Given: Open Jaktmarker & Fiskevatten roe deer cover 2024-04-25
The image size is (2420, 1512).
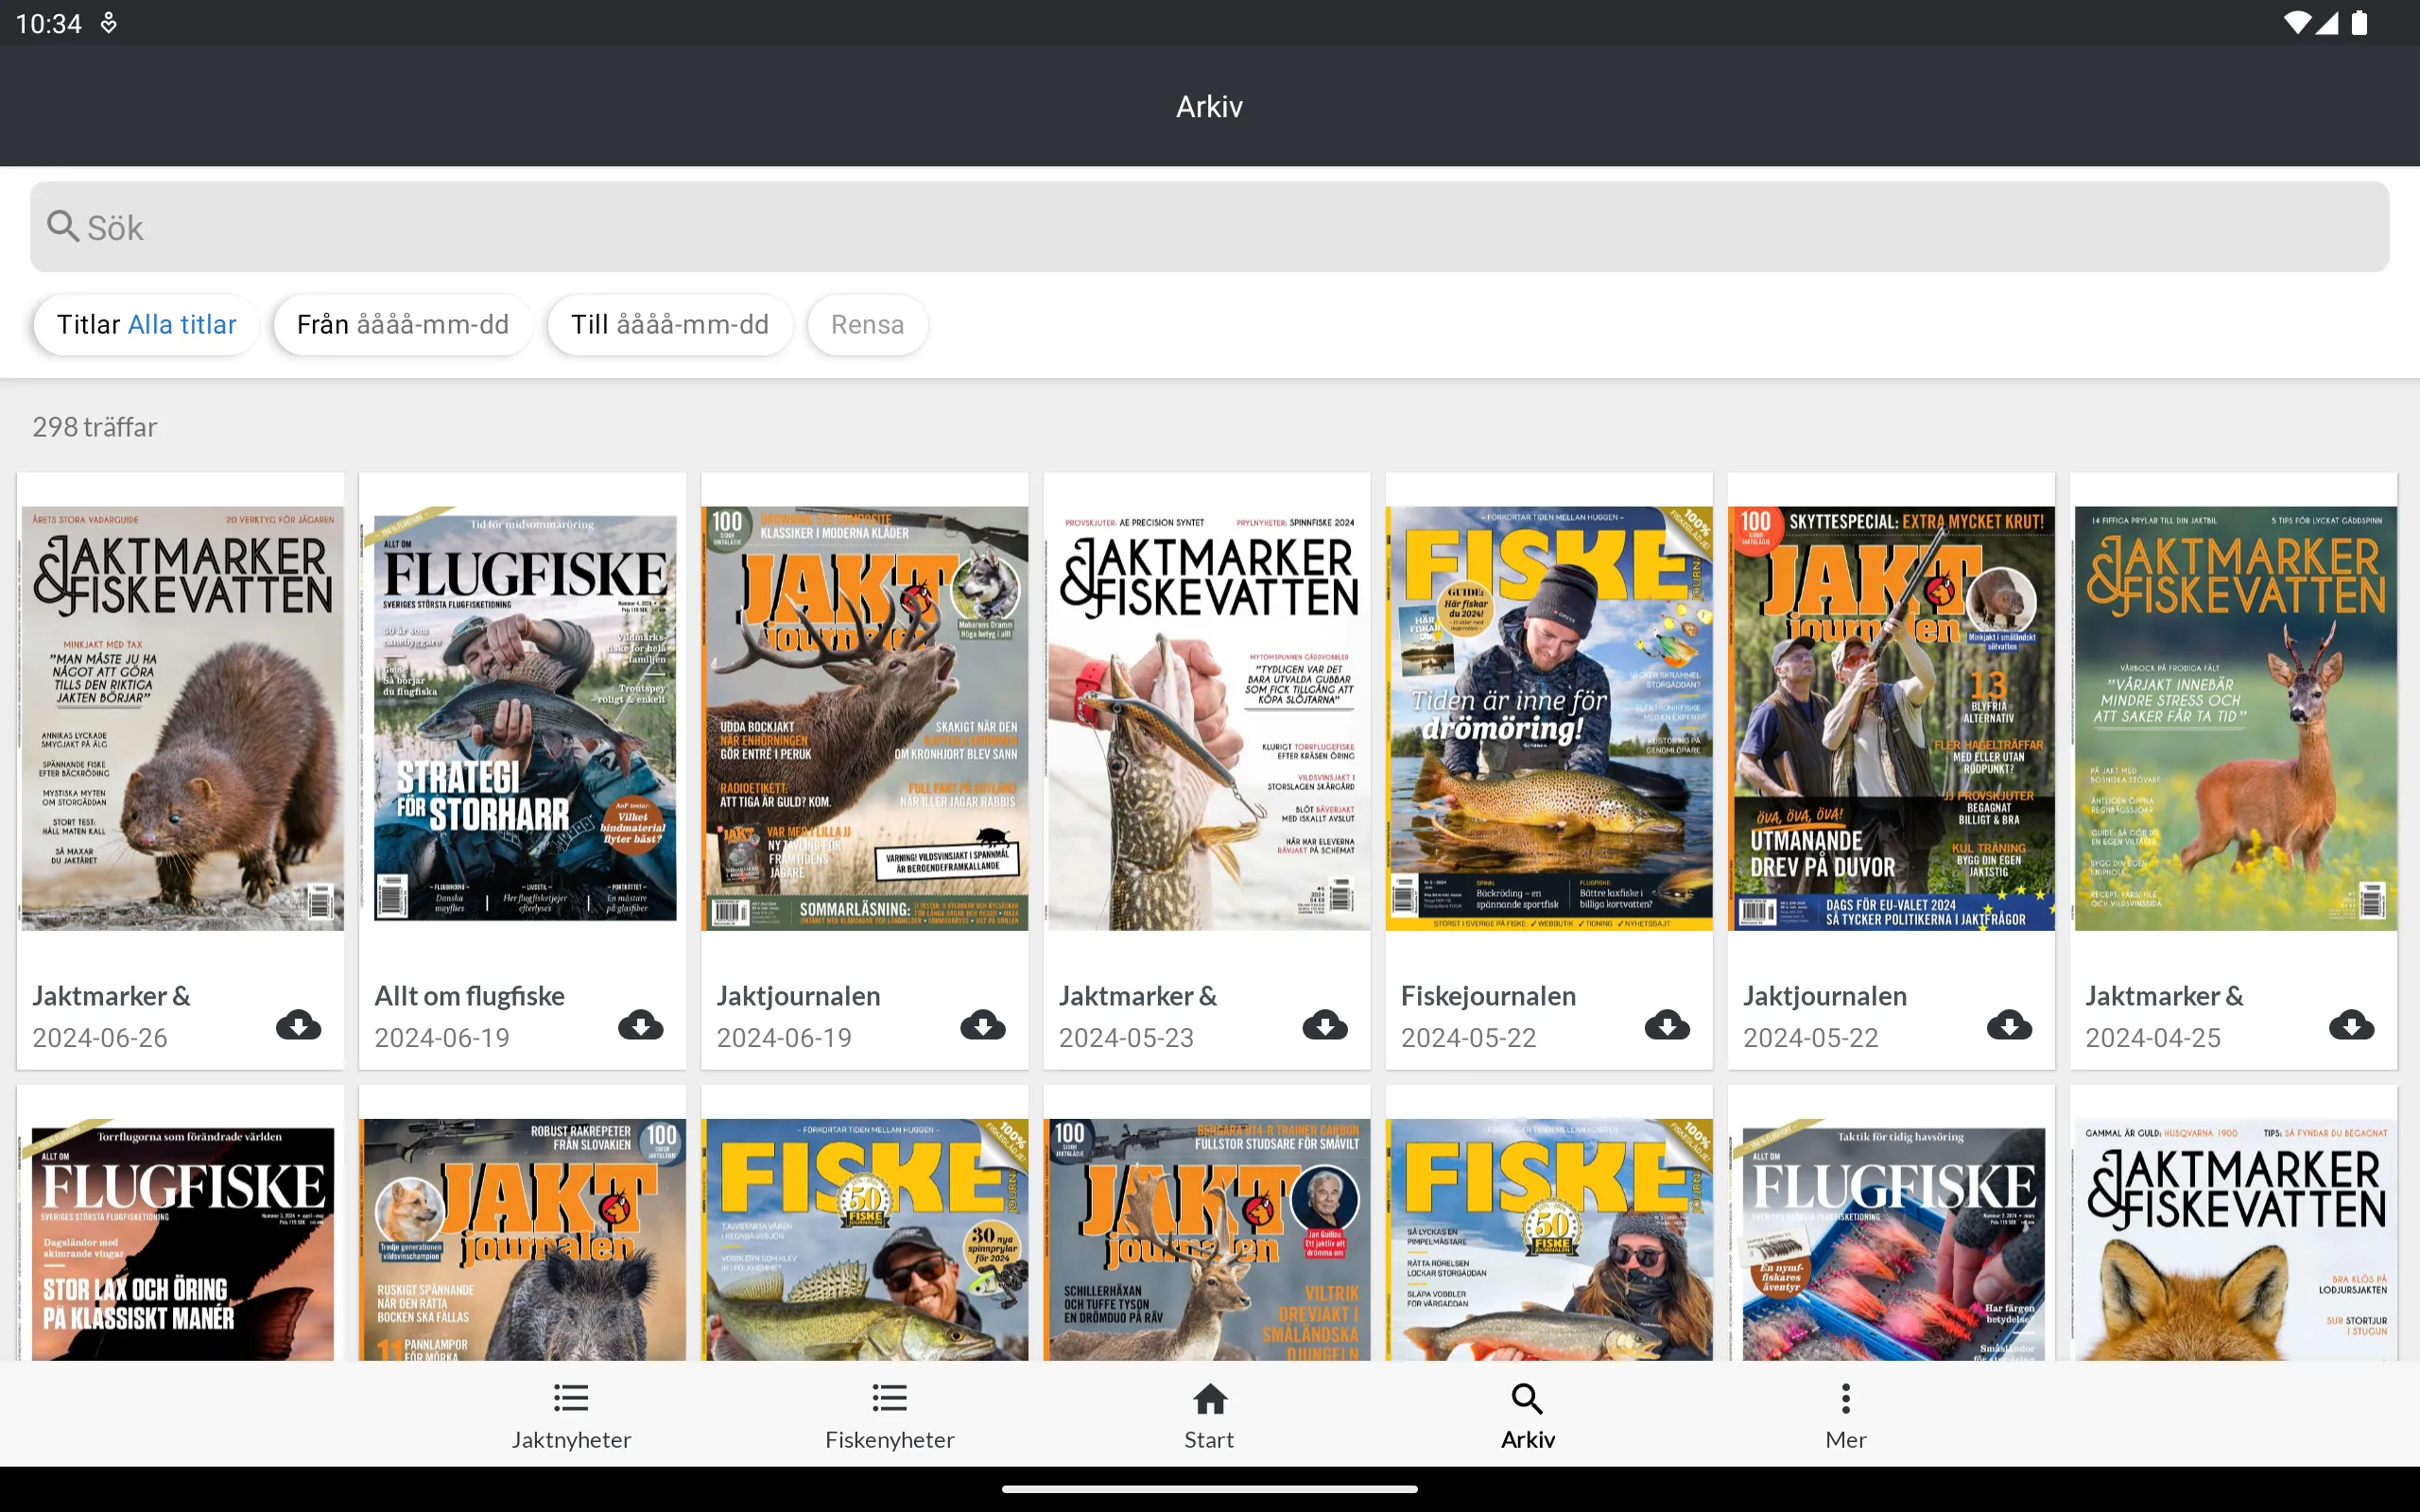Looking at the screenshot, I should tap(2235, 718).
